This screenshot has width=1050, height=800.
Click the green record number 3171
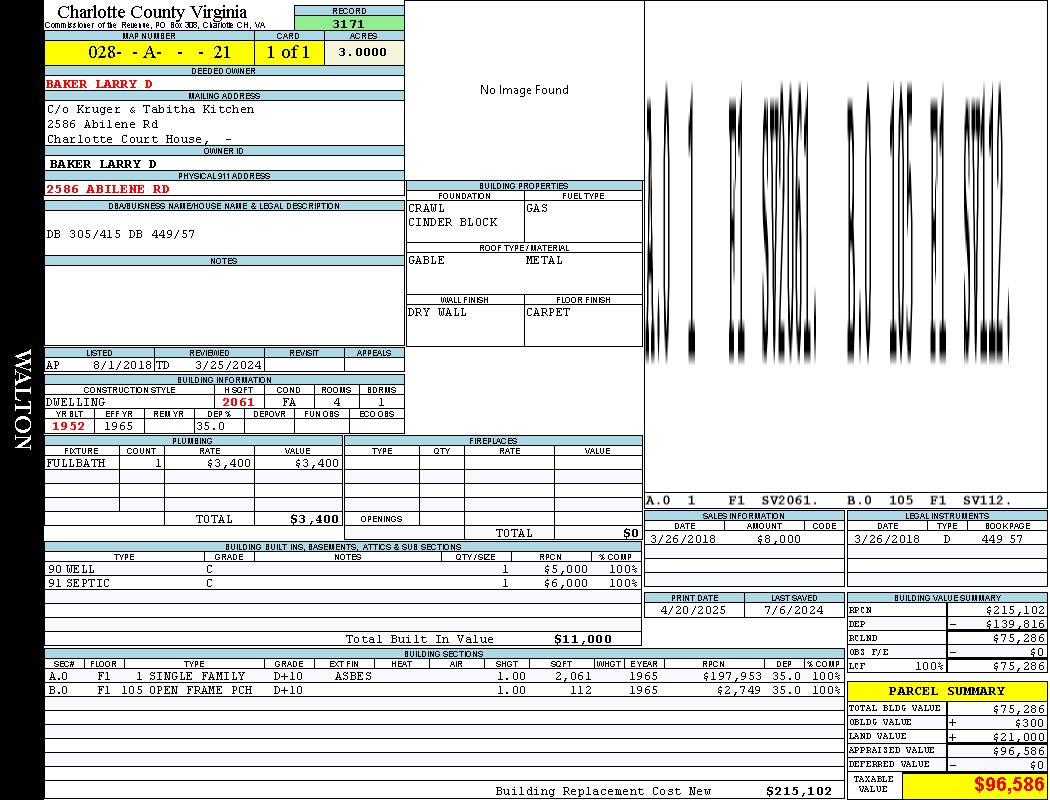(349, 23)
